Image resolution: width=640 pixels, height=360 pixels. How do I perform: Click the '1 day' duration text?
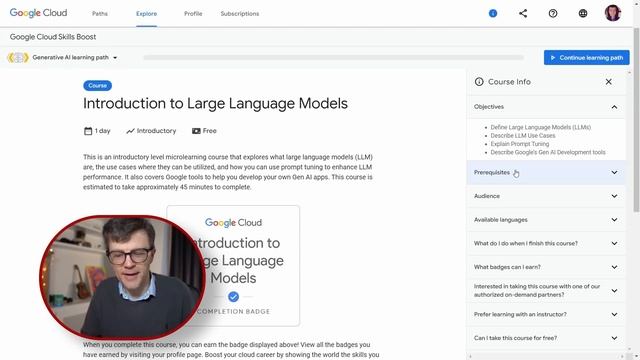pos(102,131)
